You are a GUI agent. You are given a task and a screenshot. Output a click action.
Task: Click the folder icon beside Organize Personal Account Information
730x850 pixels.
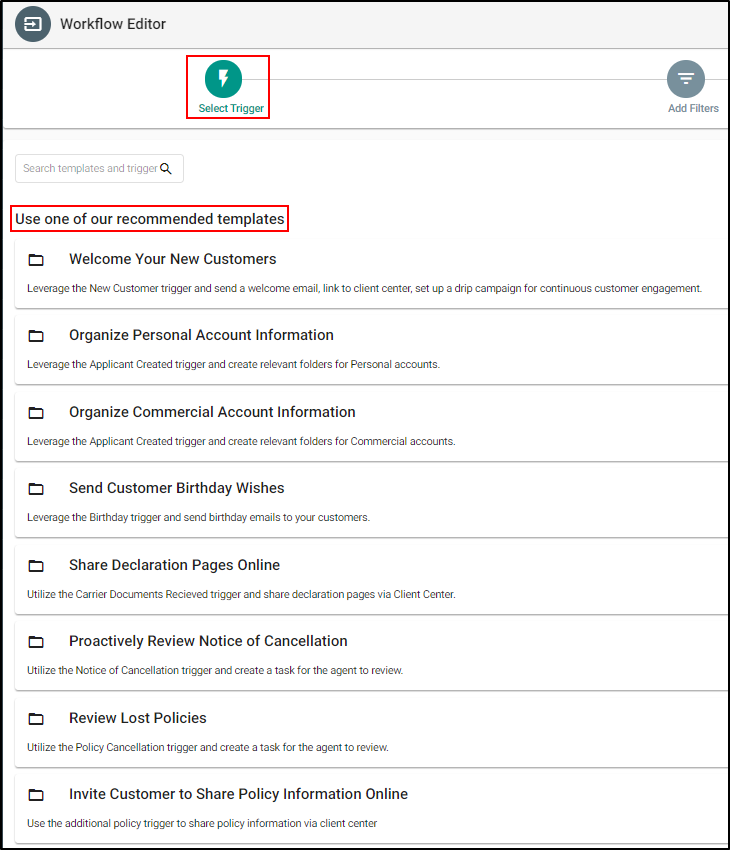(36, 336)
